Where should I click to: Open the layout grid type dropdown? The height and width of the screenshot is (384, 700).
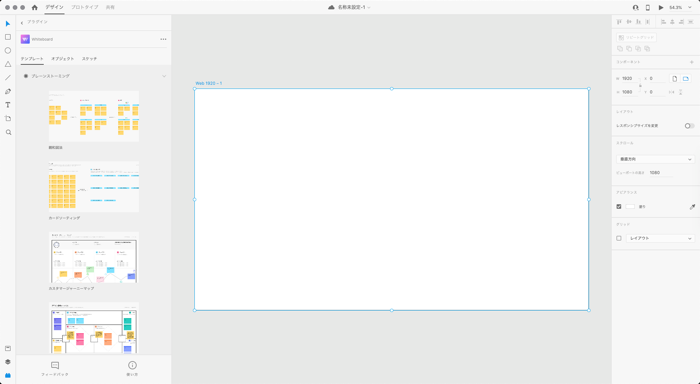click(x=660, y=238)
